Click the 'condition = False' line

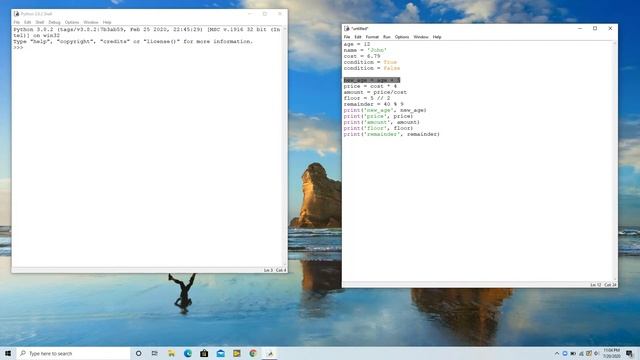click(x=372, y=68)
